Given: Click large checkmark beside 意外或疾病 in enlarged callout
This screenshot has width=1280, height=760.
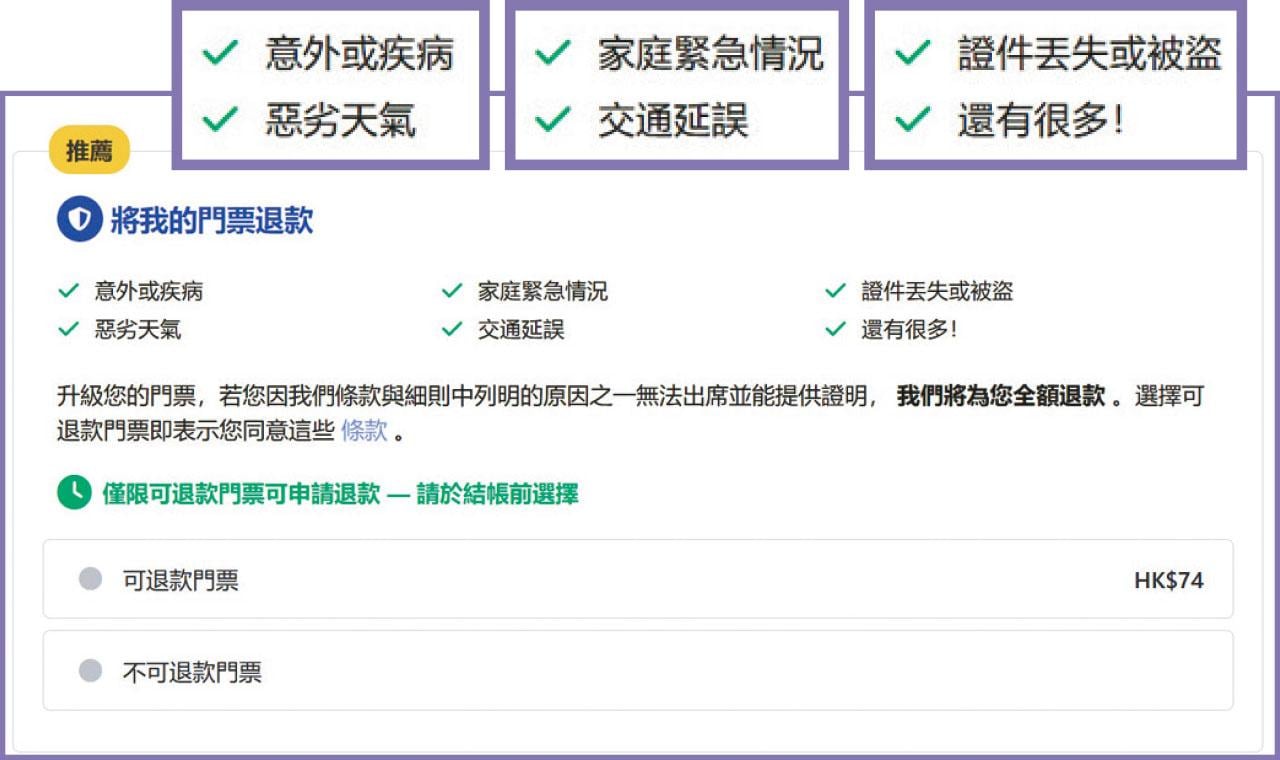Looking at the screenshot, I should click(220, 54).
